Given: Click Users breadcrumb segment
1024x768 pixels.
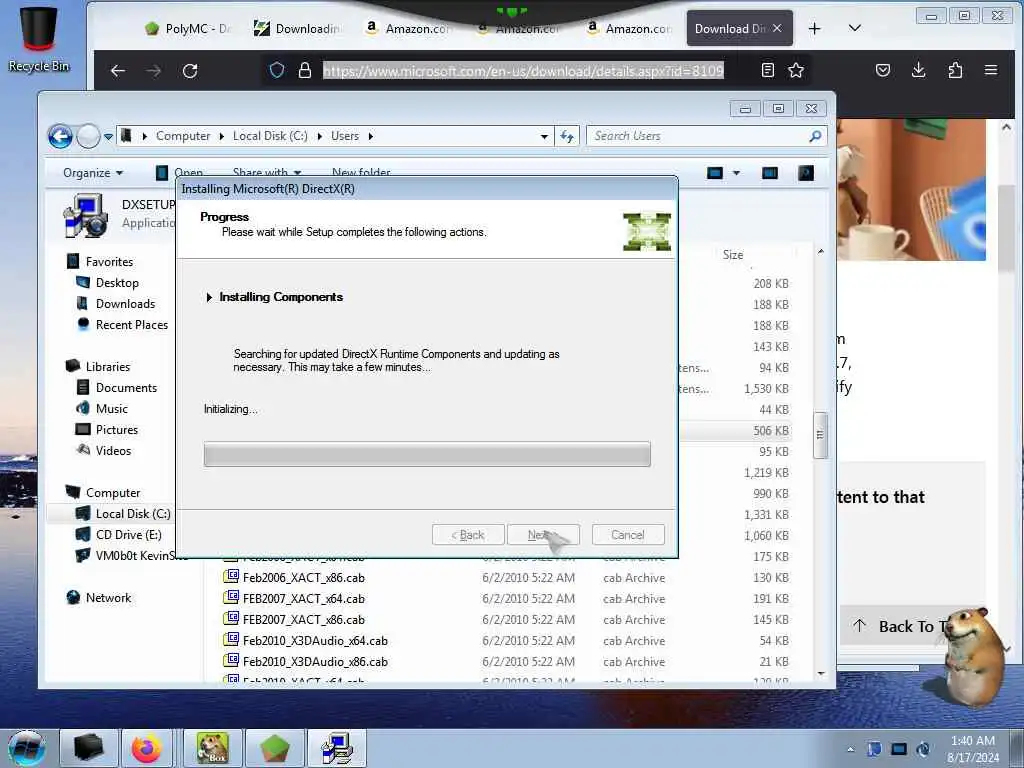Looking at the screenshot, I should point(345,136).
